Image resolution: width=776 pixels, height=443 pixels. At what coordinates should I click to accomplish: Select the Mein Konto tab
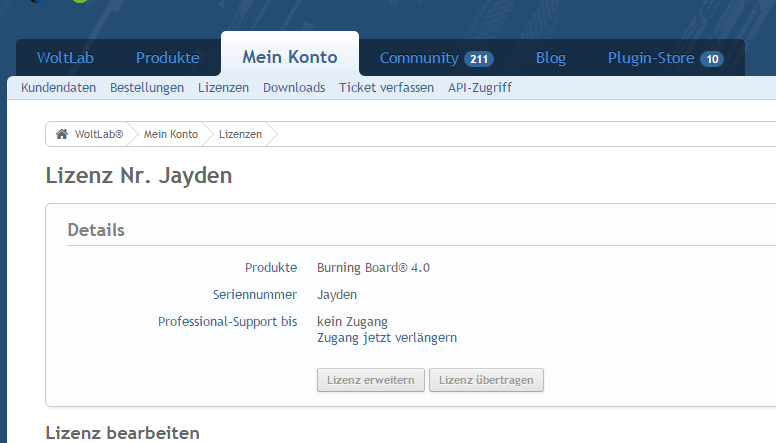click(x=290, y=57)
